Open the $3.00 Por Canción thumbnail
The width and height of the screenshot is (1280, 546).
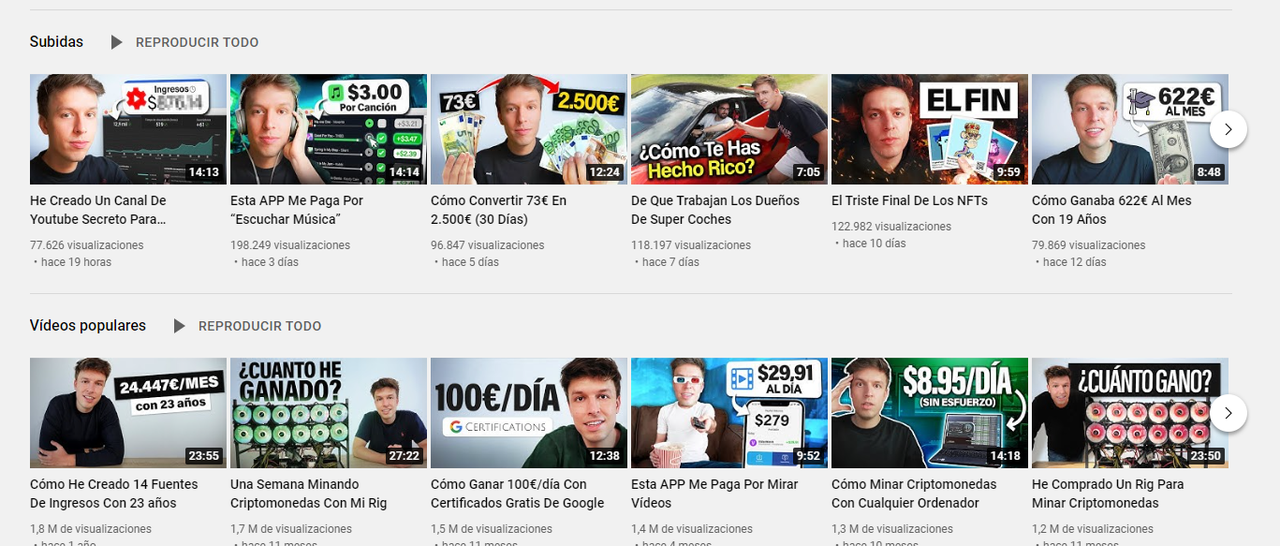tap(328, 129)
